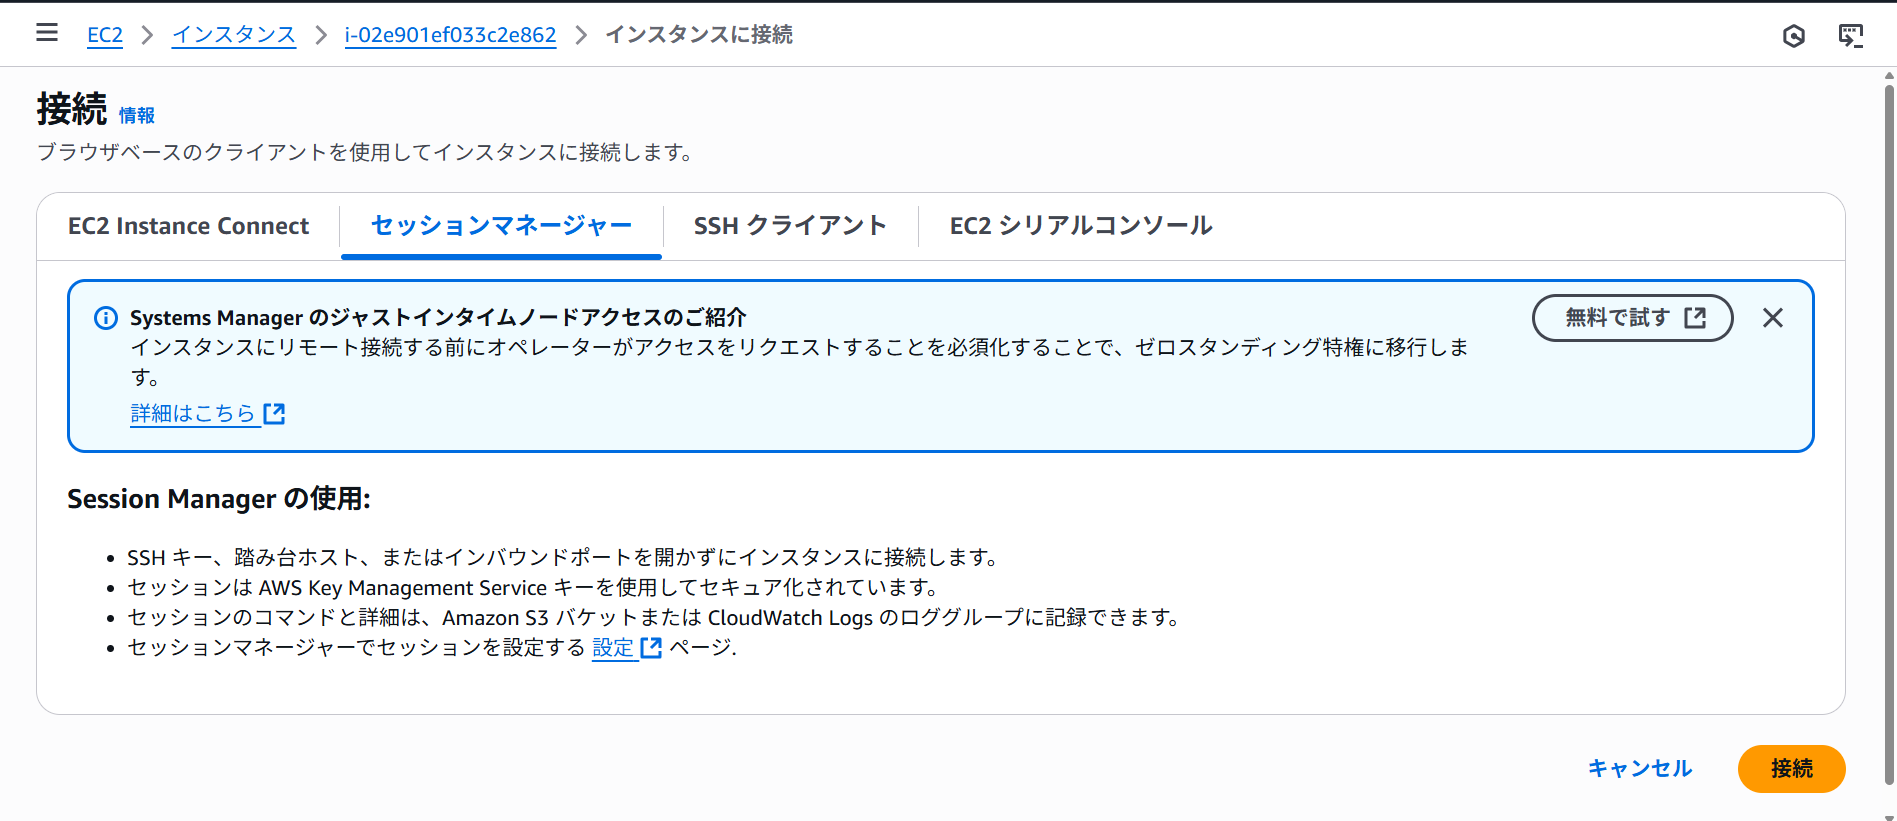The width and height of the screenshot is (1897, 821).
Task: Click the orange 接続 button
Action: (x=1791, y=768)
